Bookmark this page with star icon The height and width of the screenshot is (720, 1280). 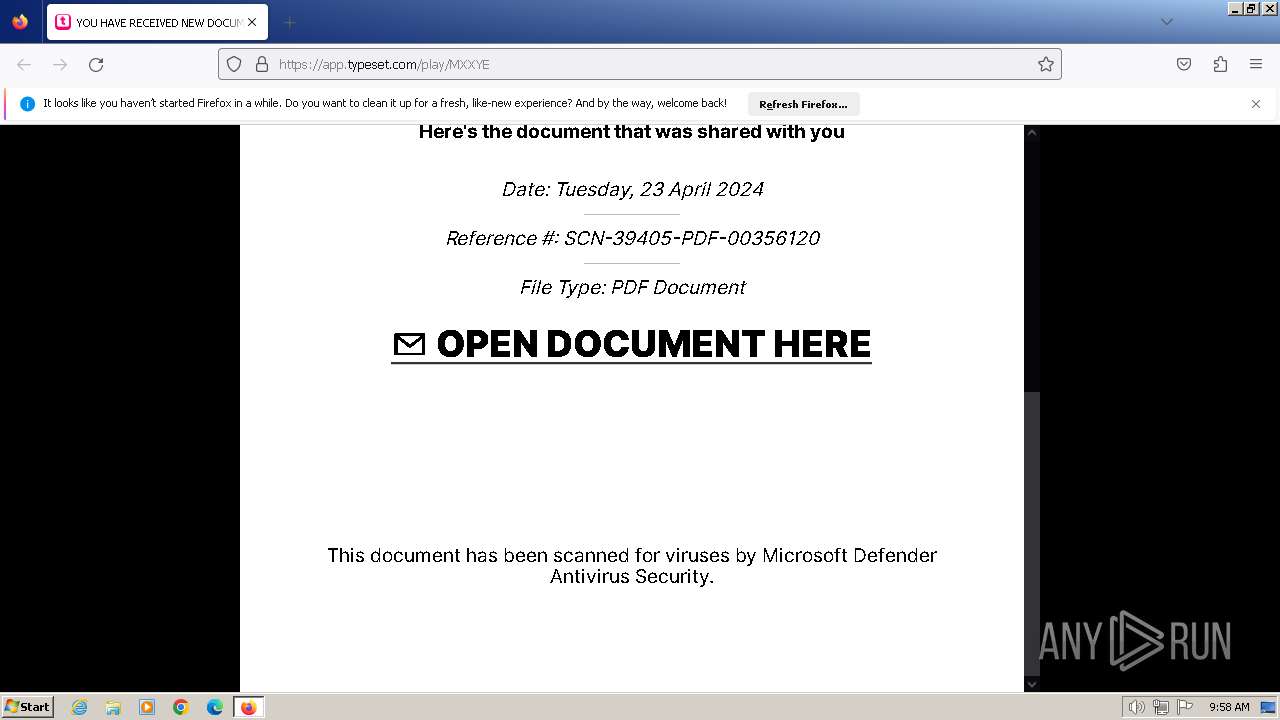[1046, 64]
